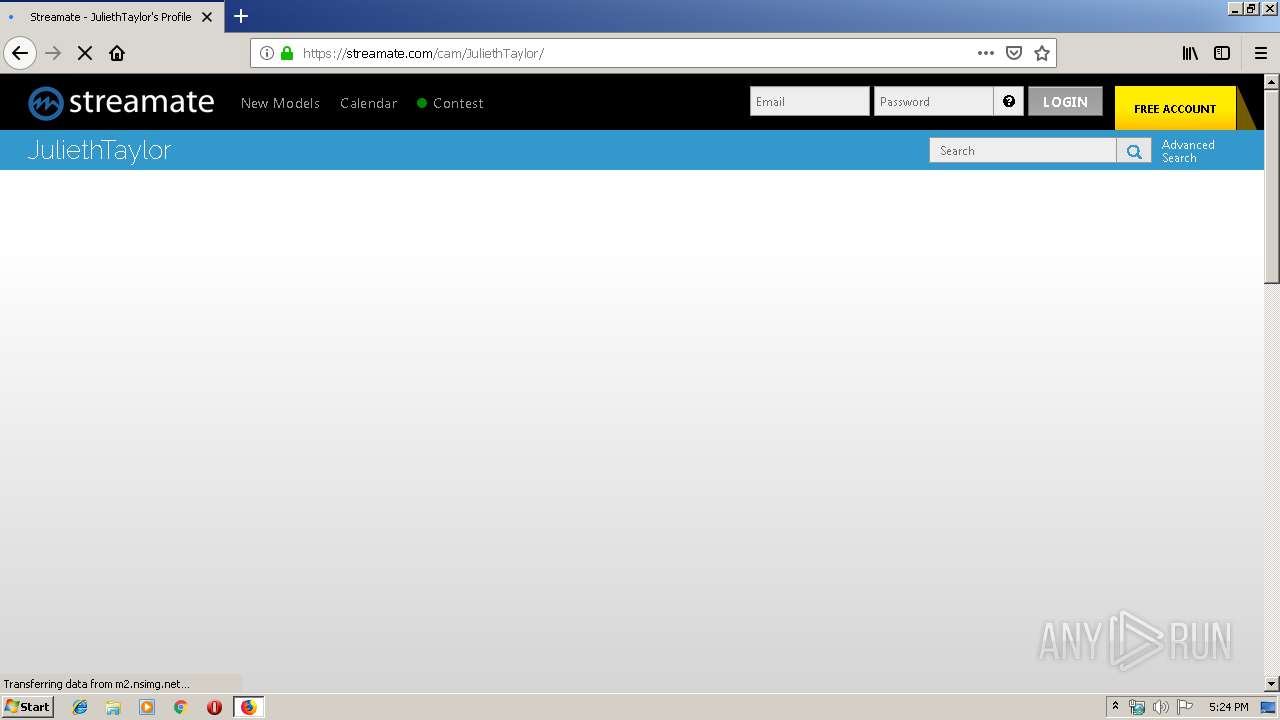Go to the Firefox Home page icon

(117, 53)
